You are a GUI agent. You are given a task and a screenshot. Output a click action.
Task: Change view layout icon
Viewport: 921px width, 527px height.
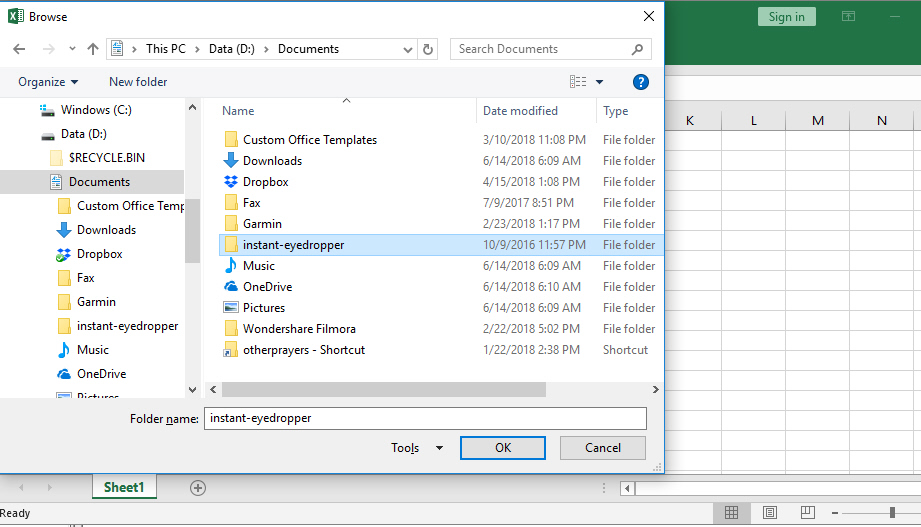[578, 82]
